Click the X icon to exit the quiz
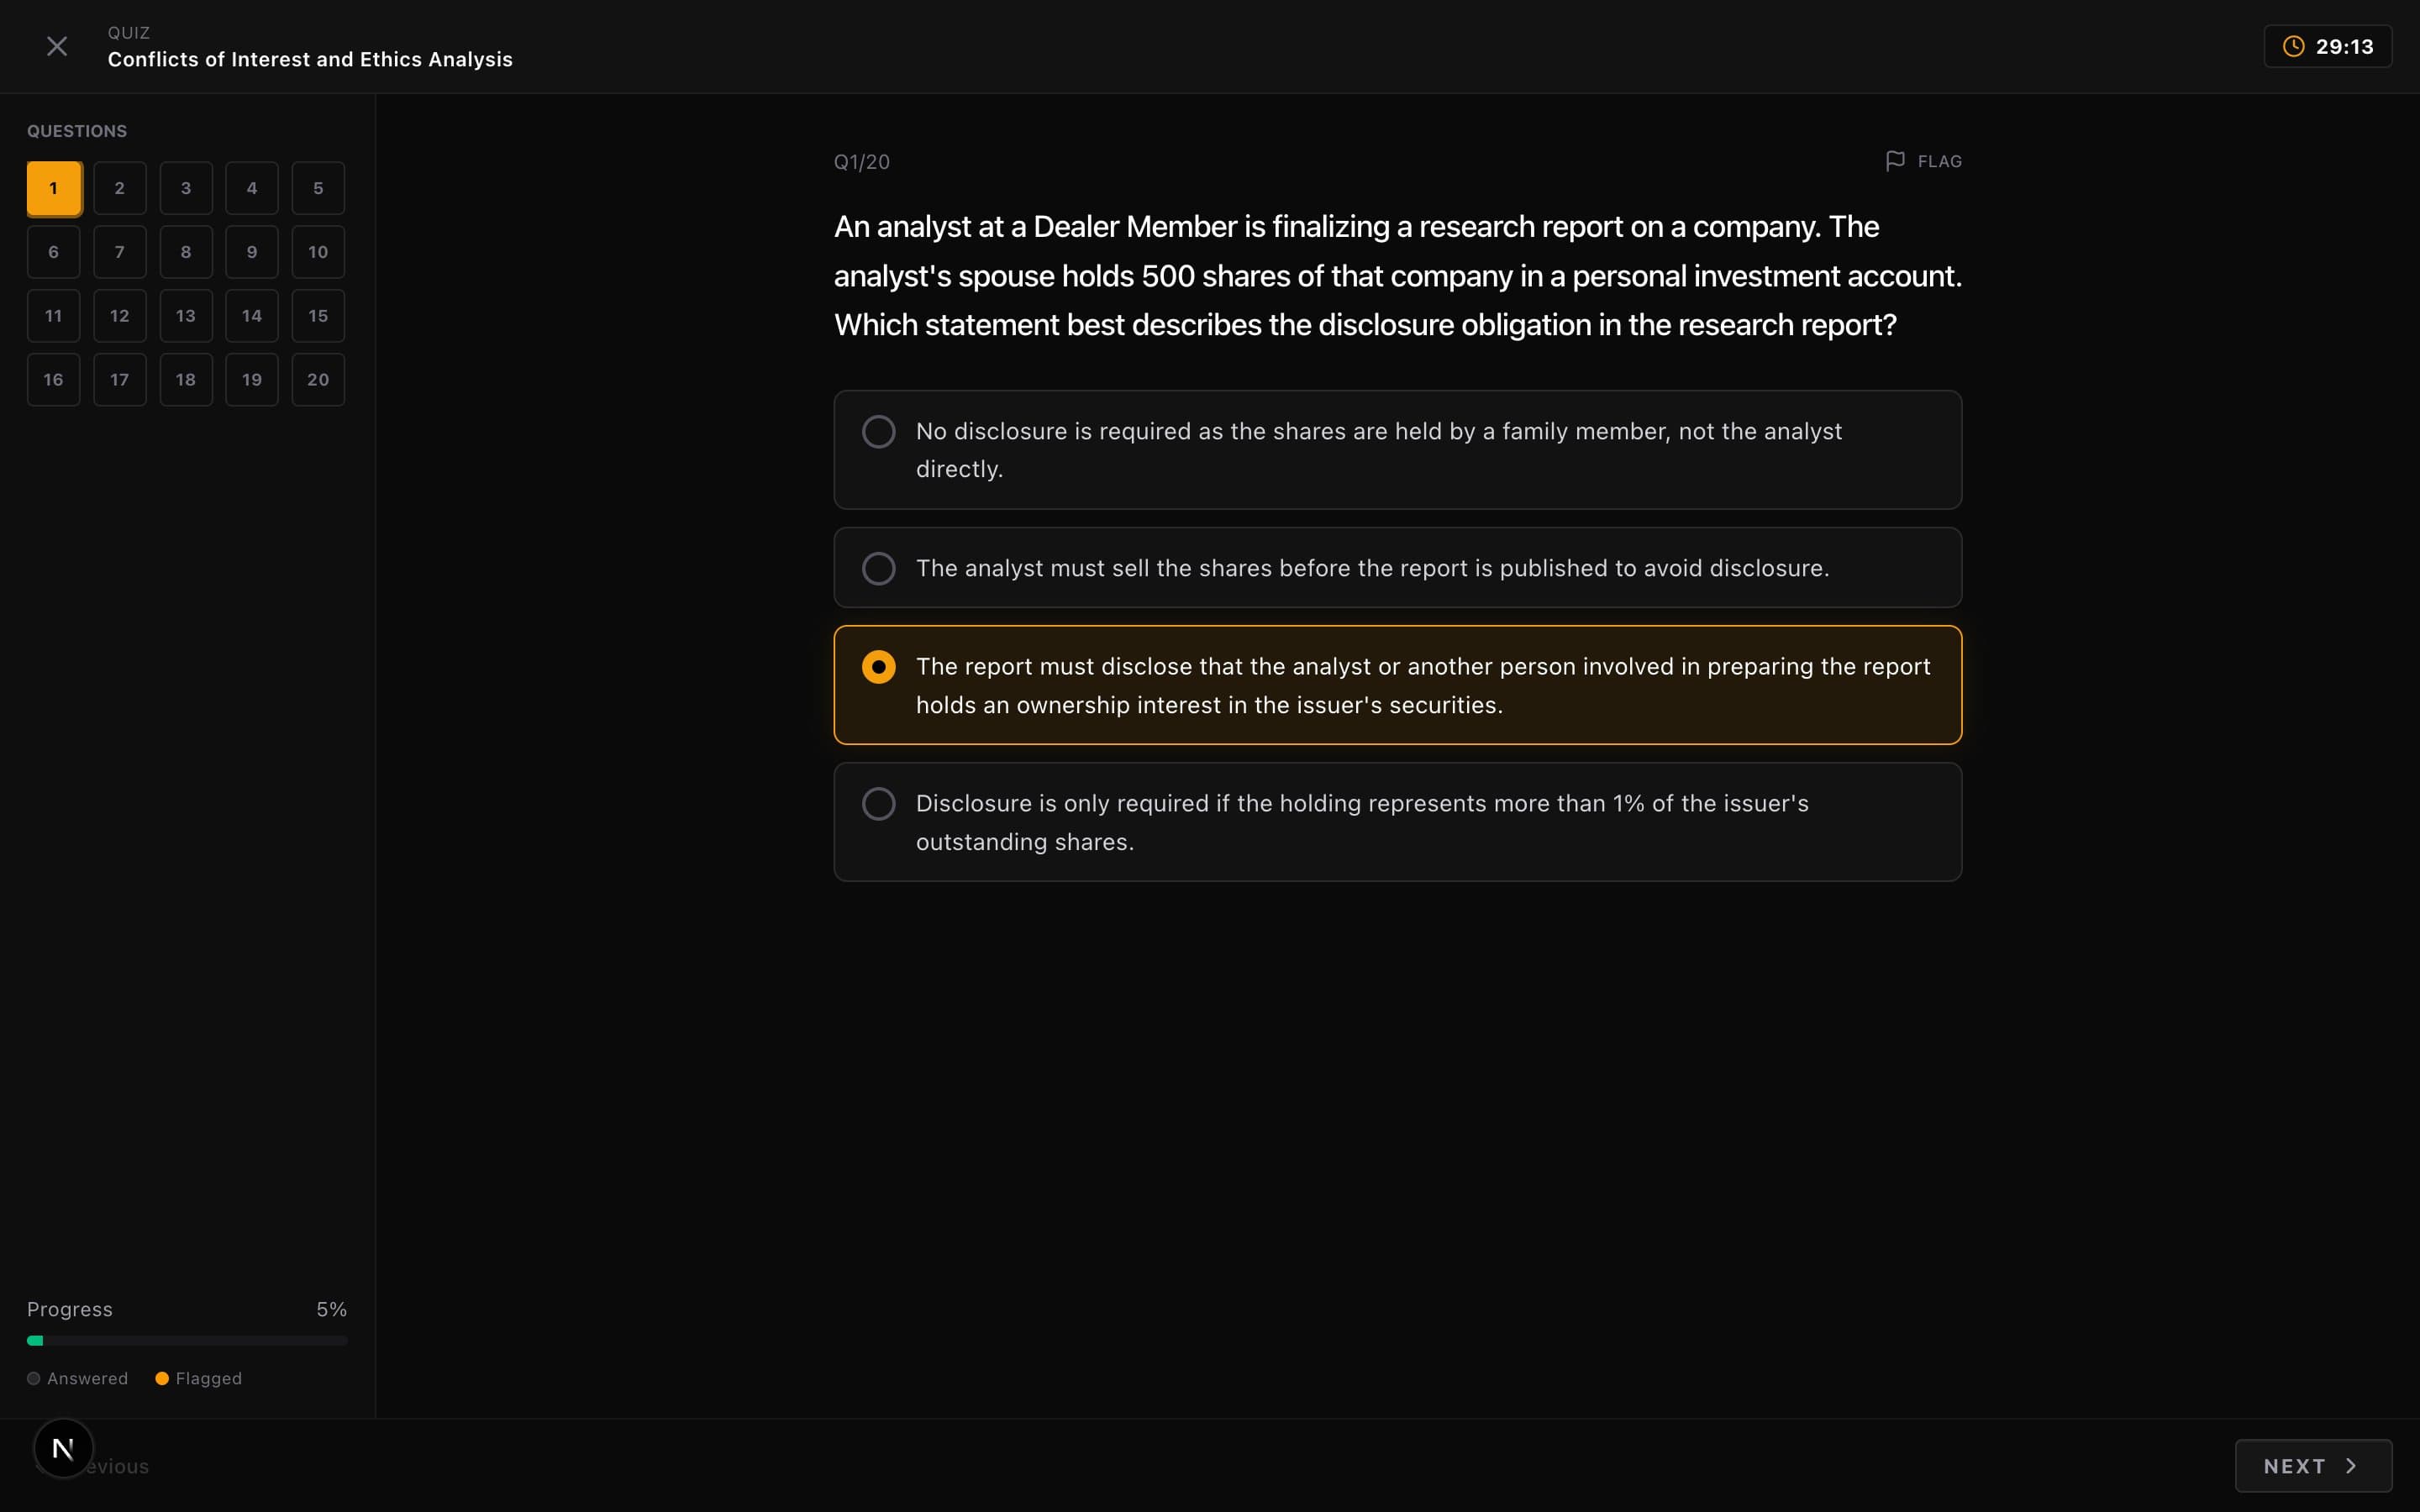 tap(56, 45)
